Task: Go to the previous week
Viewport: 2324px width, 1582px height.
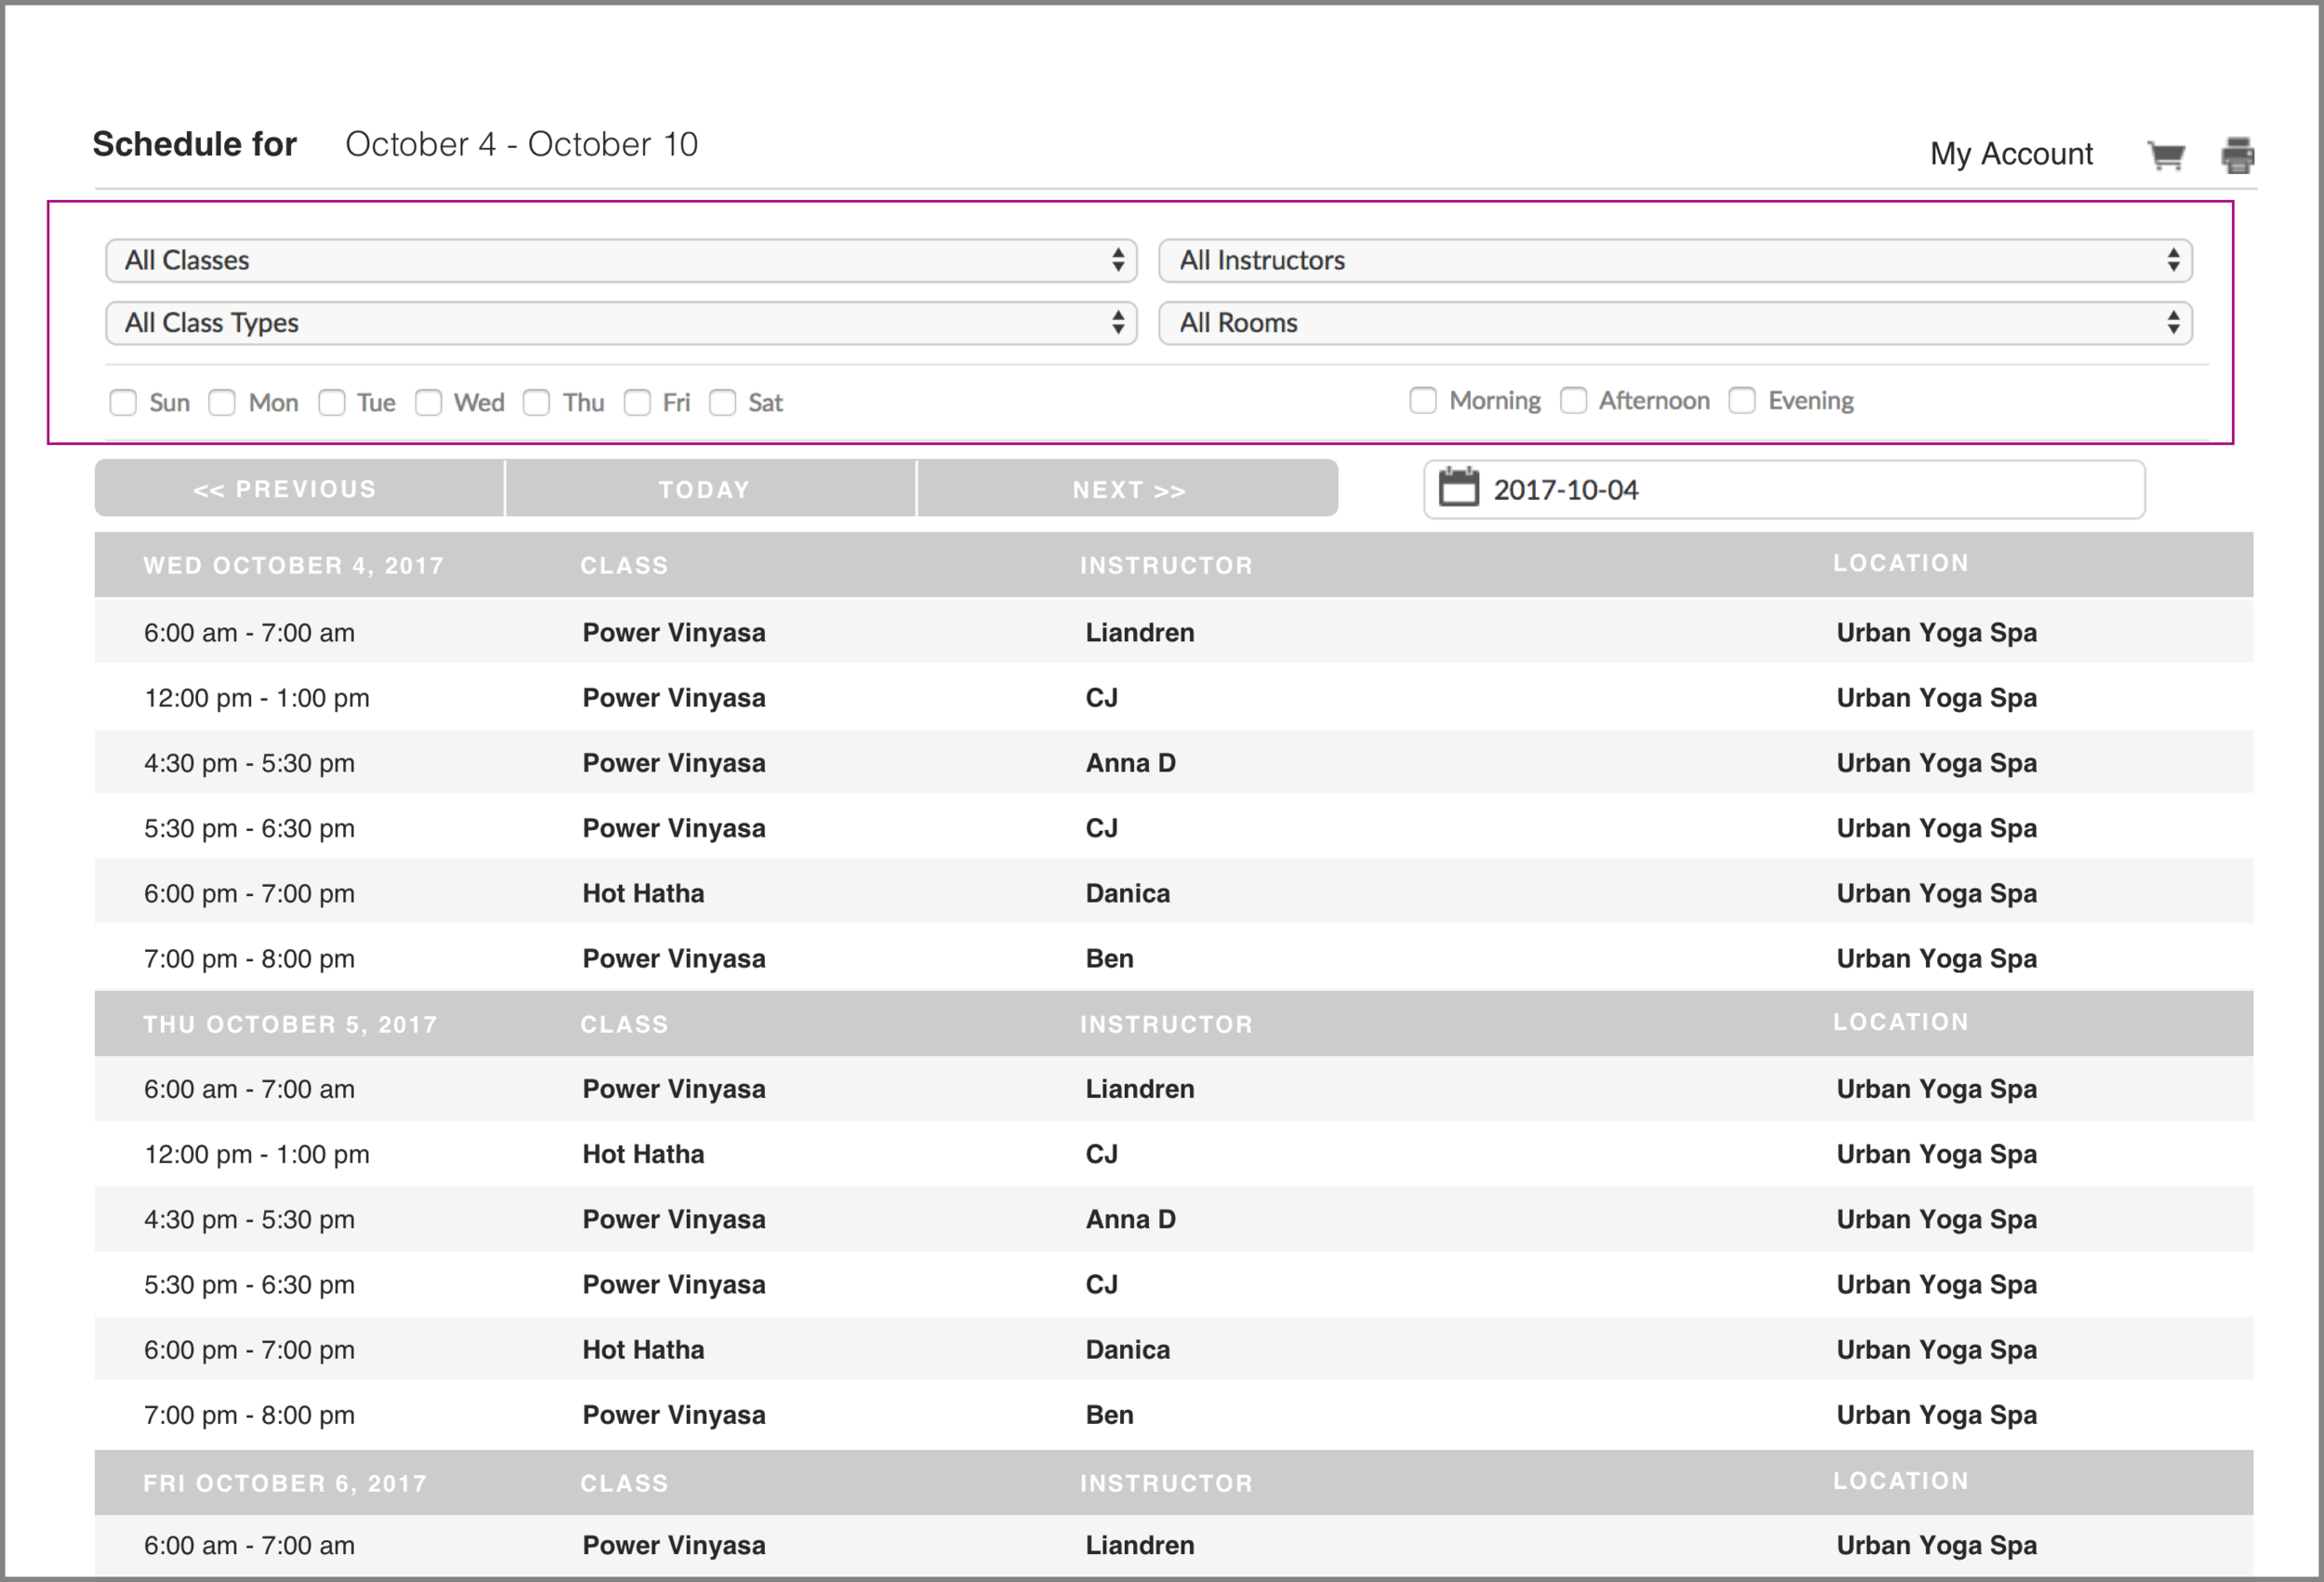Action: tap(299, 489)
